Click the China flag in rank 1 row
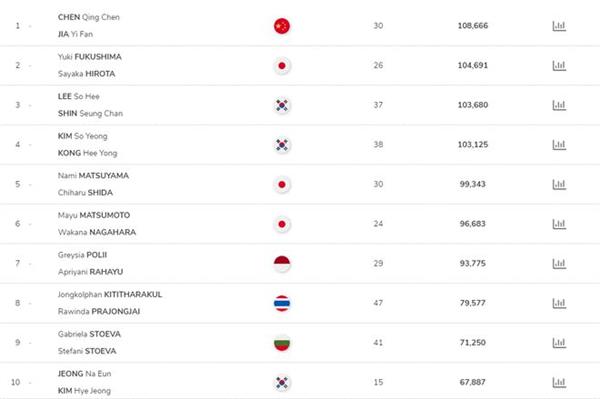This screenshot has height=399, width=600. click(x=282, y=26)
